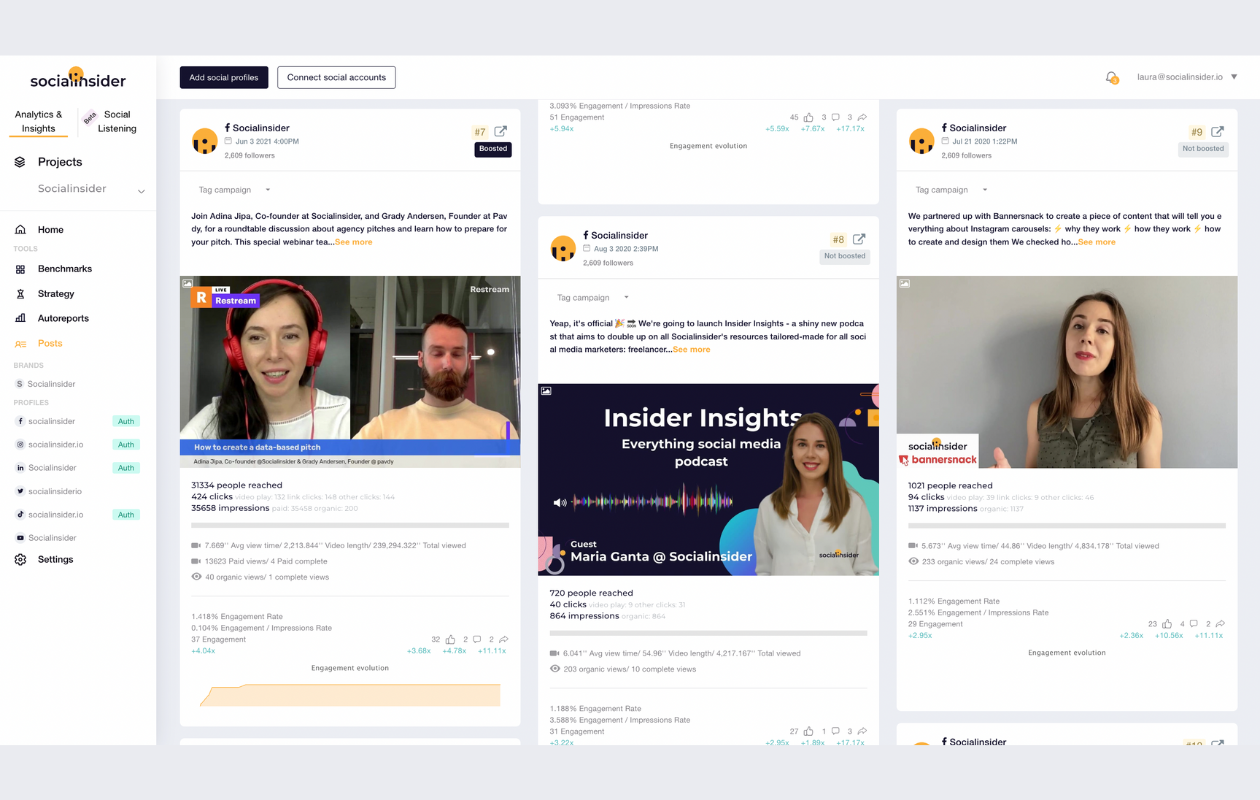Click Auth badge next to LinkedIn Socialinsider
This screenshot has height=800, width=1260.
(126, 468)
